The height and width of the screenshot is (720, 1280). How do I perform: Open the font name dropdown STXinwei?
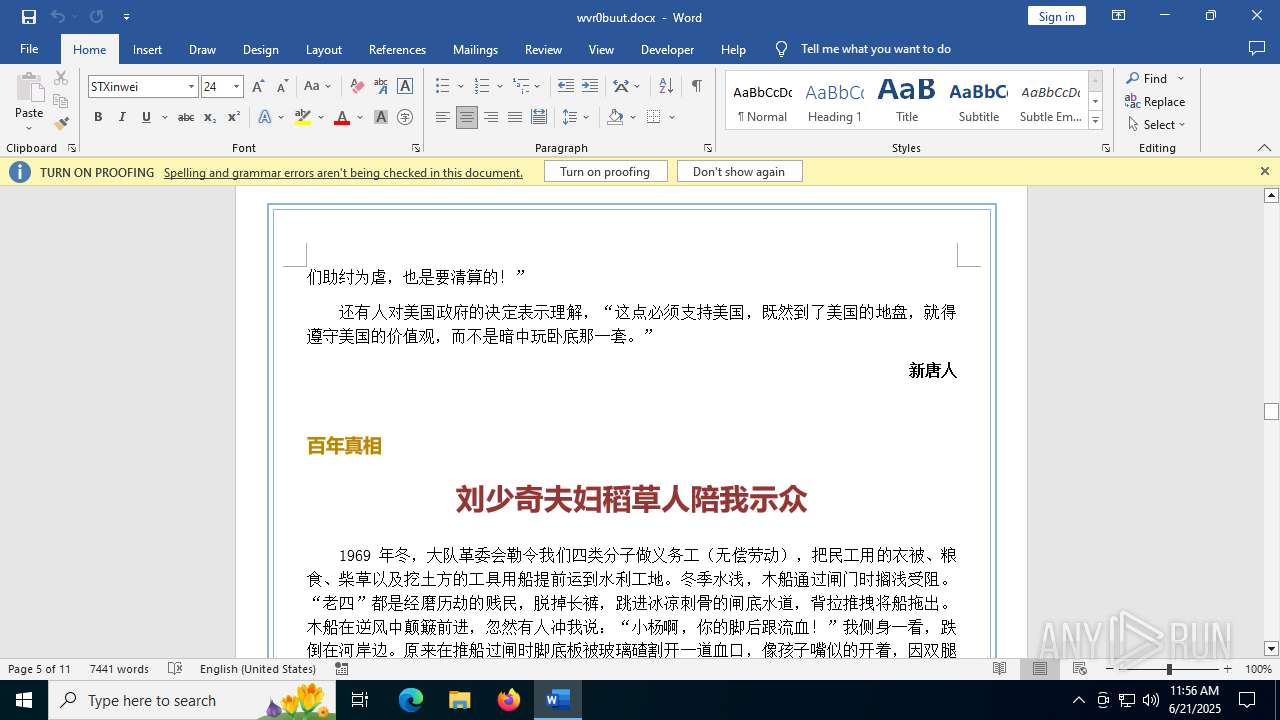(x=191, y=87)
